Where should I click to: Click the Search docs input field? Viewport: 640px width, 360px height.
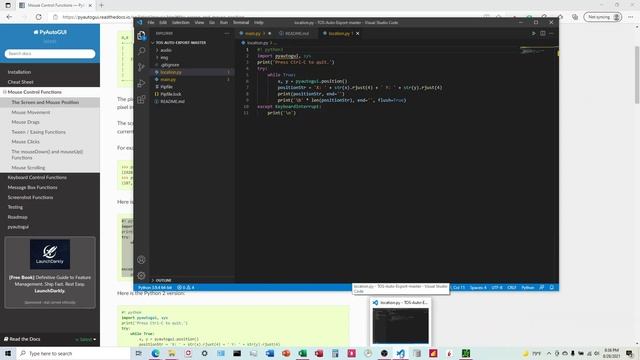(x=50, y=53)
